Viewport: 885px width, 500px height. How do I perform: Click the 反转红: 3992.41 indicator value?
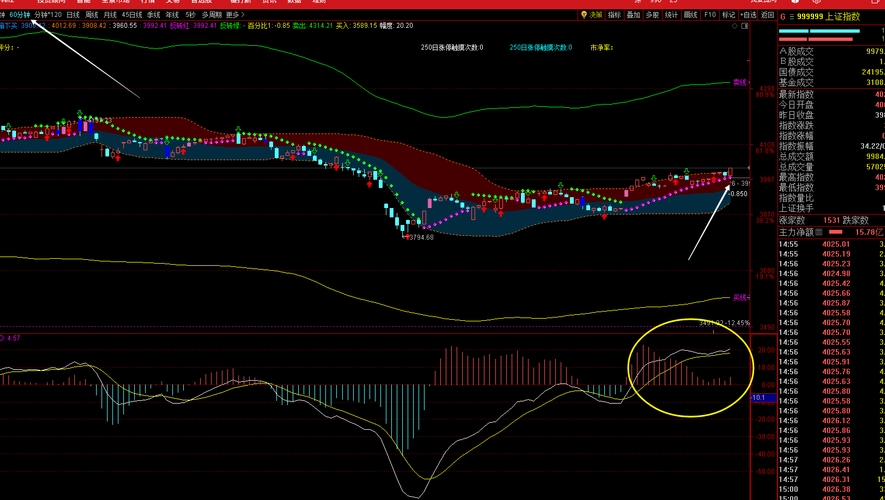[192, 25]
